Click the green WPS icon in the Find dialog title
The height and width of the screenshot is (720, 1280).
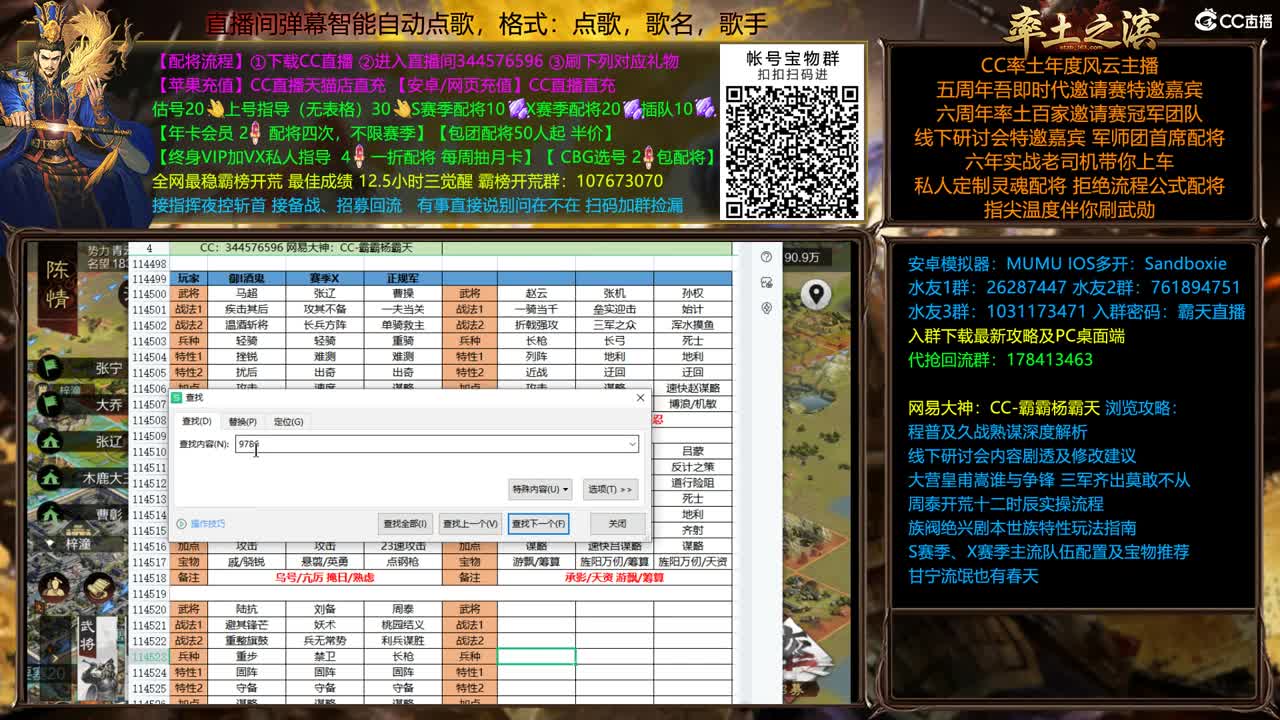coord(177,398)
